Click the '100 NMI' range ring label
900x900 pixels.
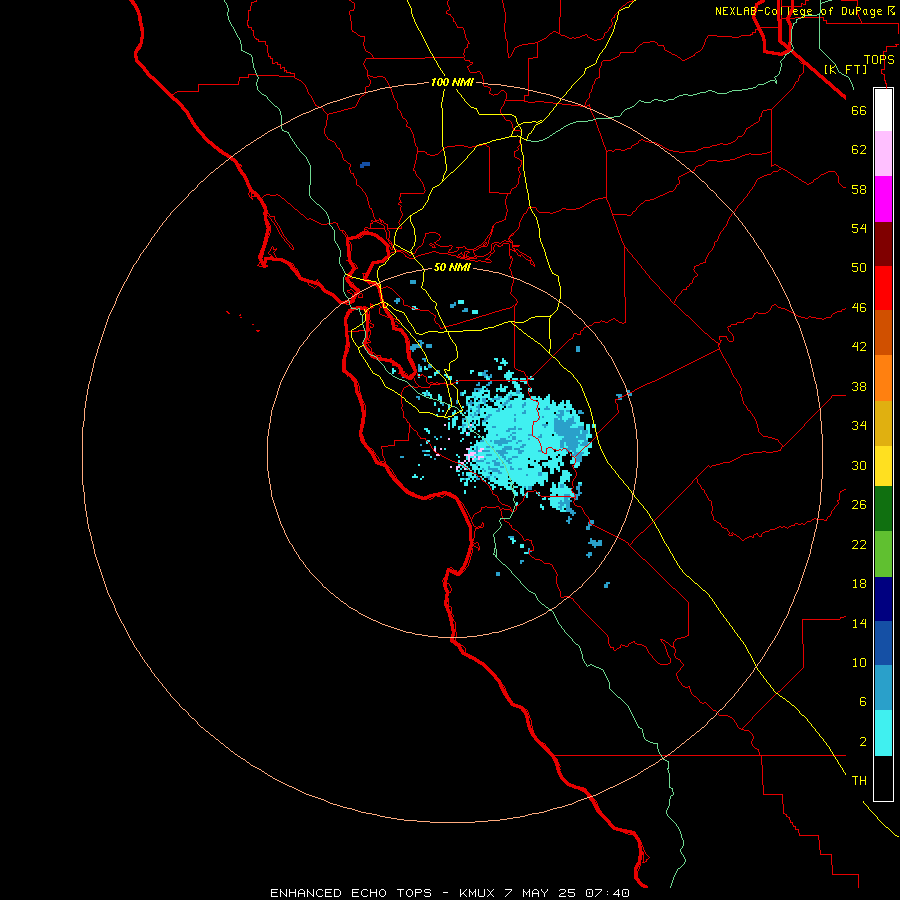point(452,83)
